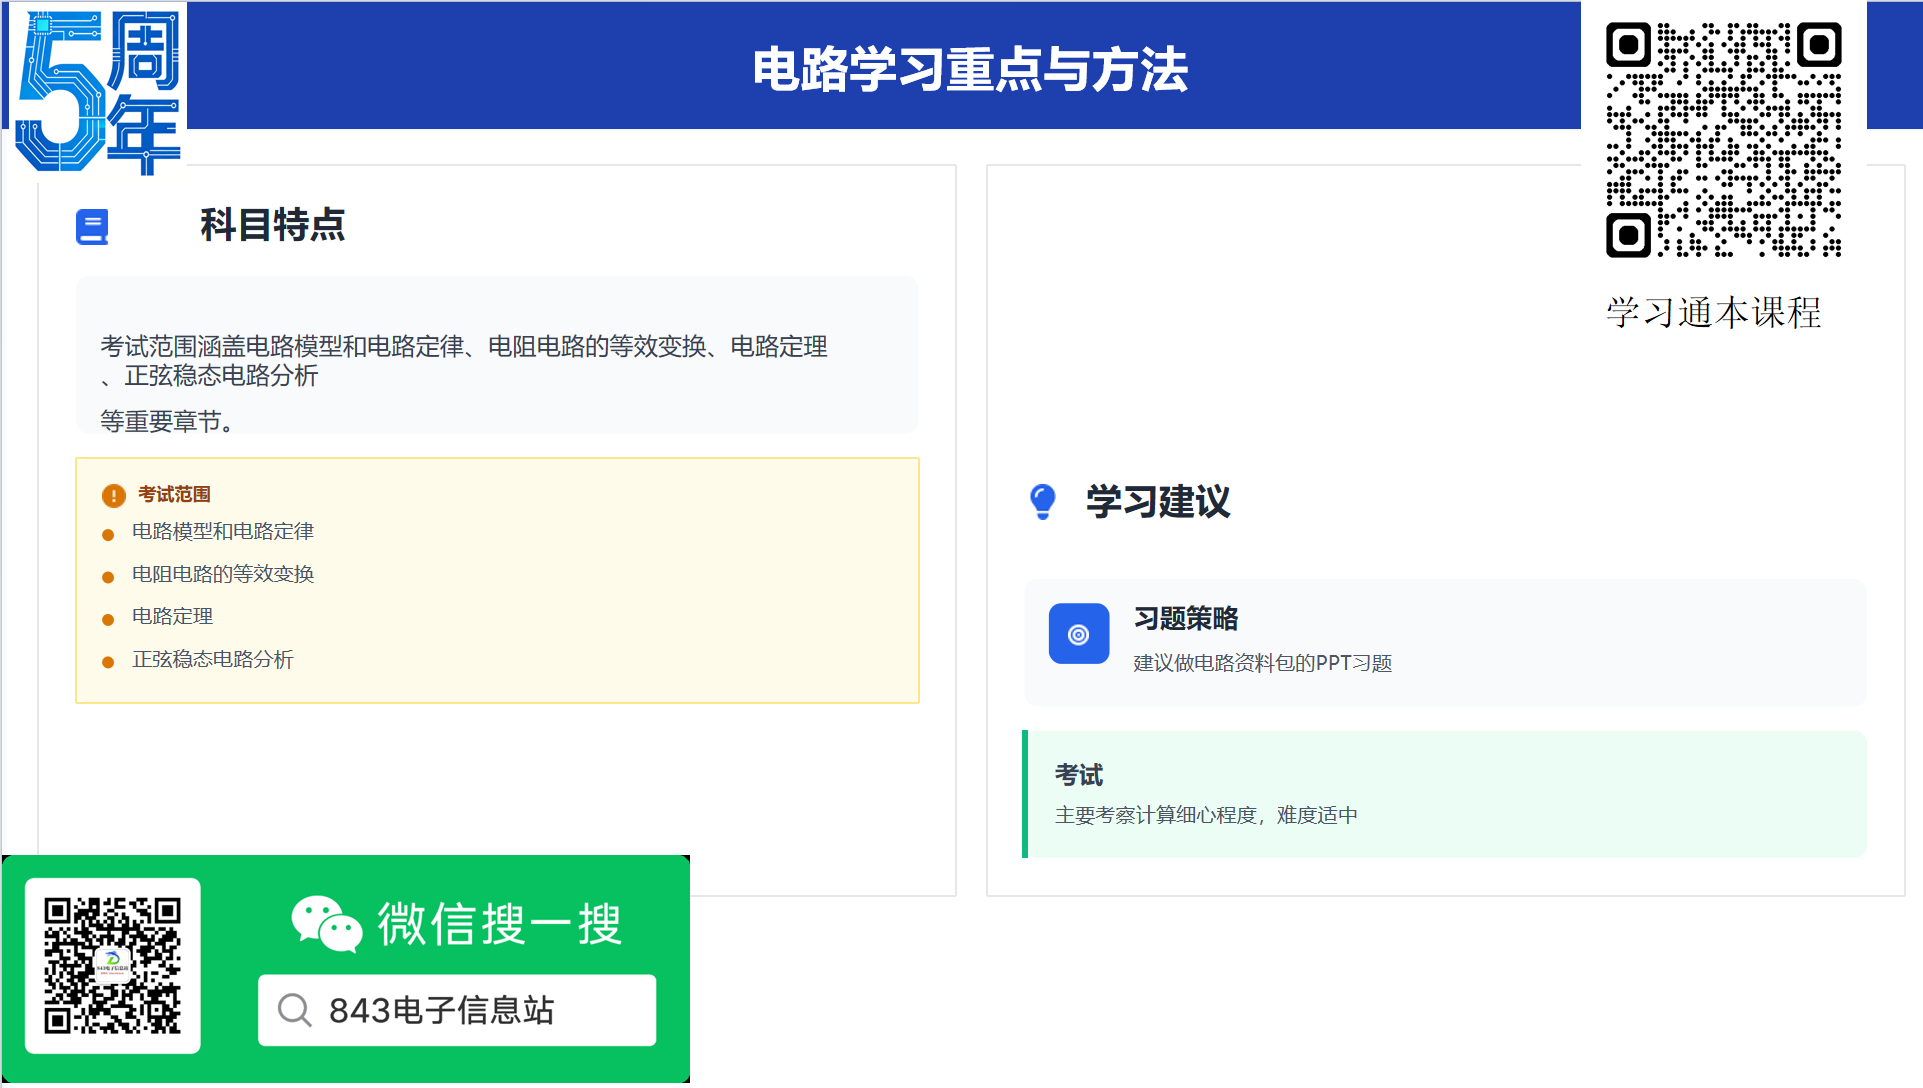Click the 电阻电路的等效变换 bullet item
This screenshot has width=1923, height=1088.
click(x=222, y=574)
